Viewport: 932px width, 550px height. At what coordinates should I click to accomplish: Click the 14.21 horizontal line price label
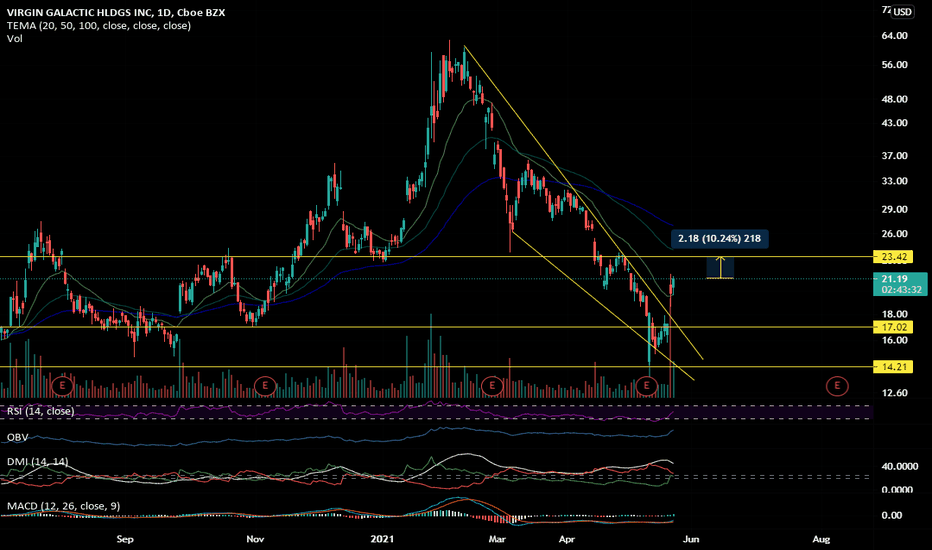893,367
